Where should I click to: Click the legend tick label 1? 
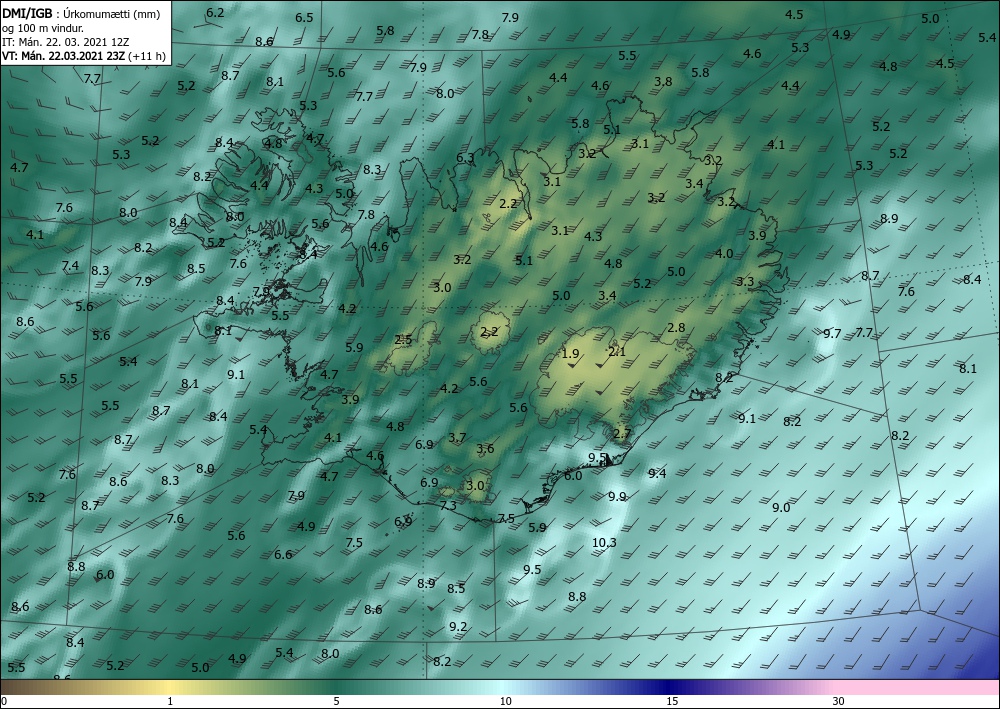tap(170, 701)
